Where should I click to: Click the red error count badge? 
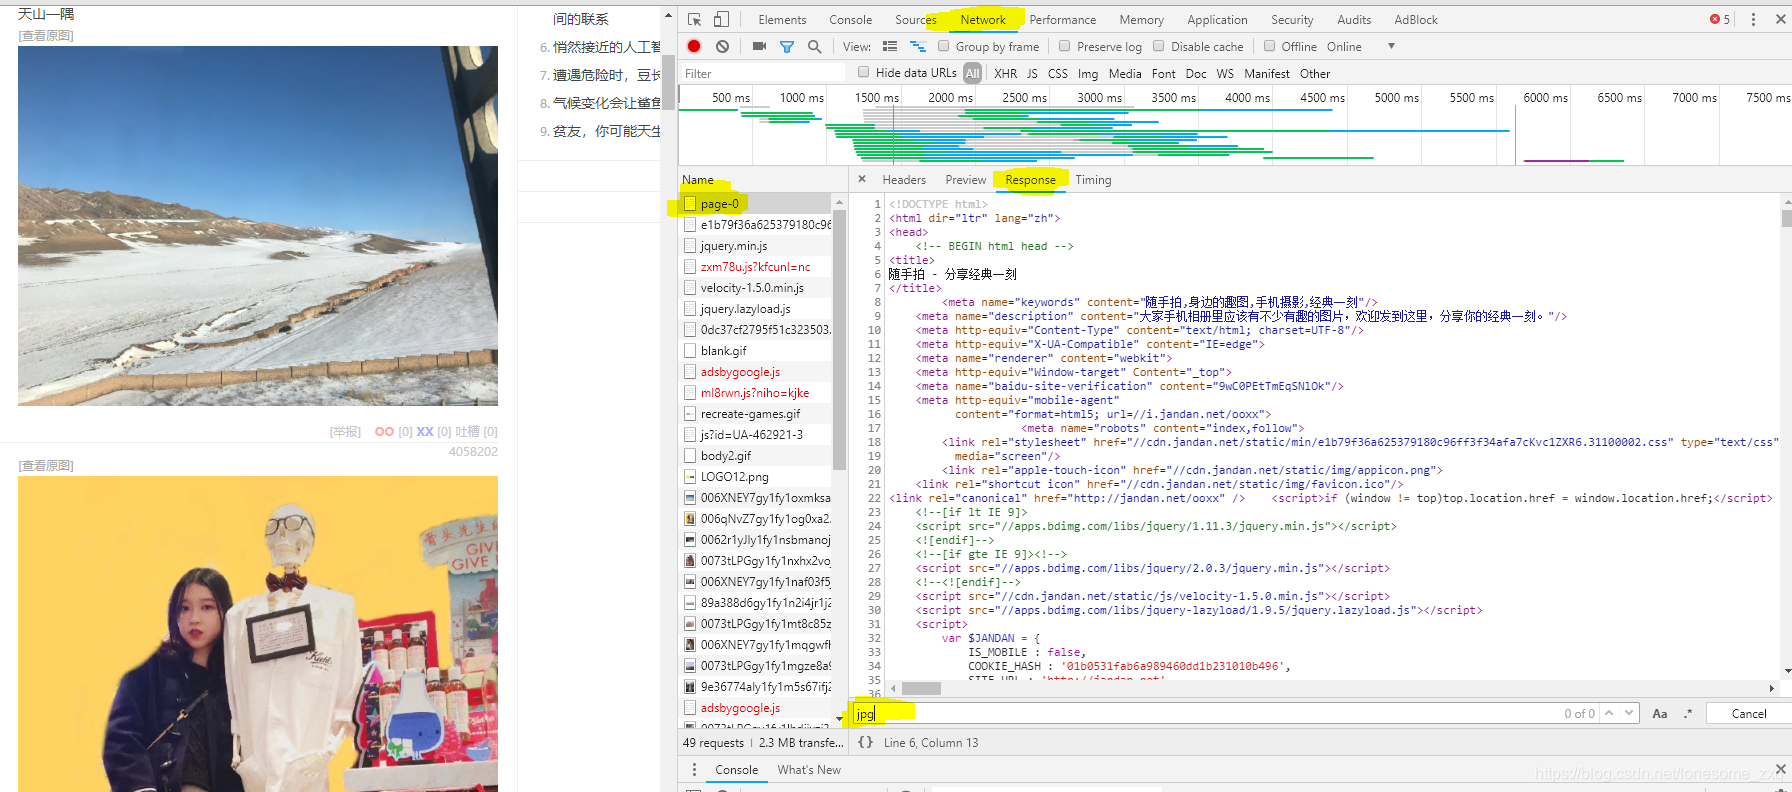1719,19
